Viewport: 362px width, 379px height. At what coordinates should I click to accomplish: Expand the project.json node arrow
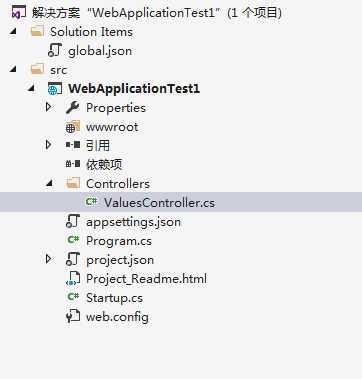click(49, 259)
